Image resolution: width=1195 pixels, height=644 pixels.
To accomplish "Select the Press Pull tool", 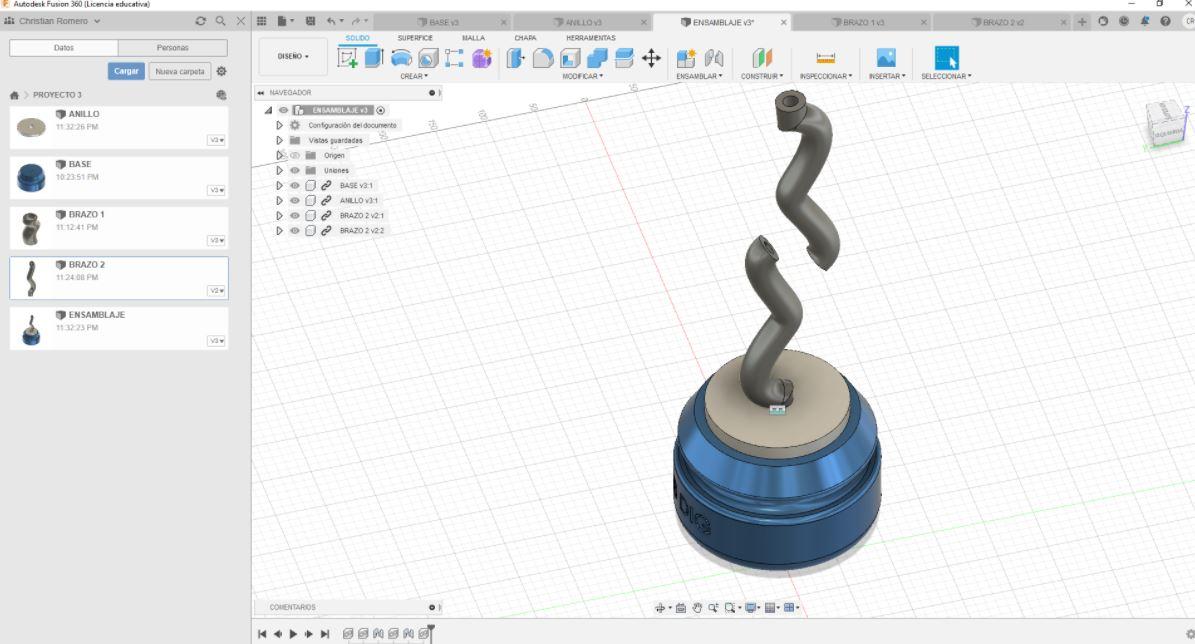I will [x=516, y=58].
